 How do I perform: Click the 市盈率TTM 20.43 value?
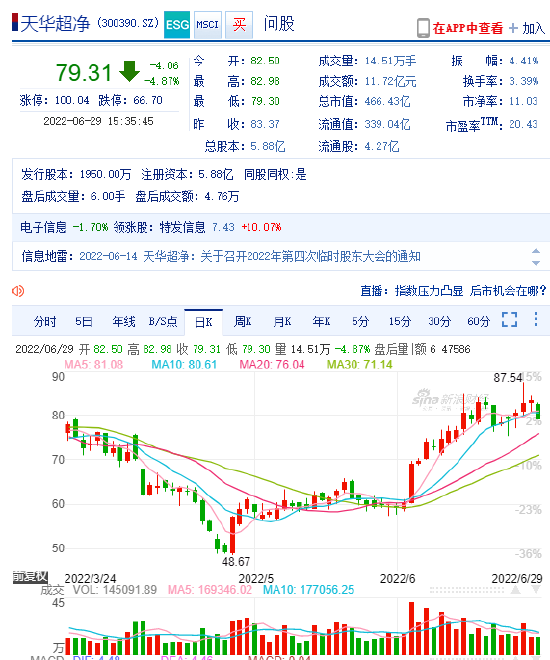tap(523, 125)
